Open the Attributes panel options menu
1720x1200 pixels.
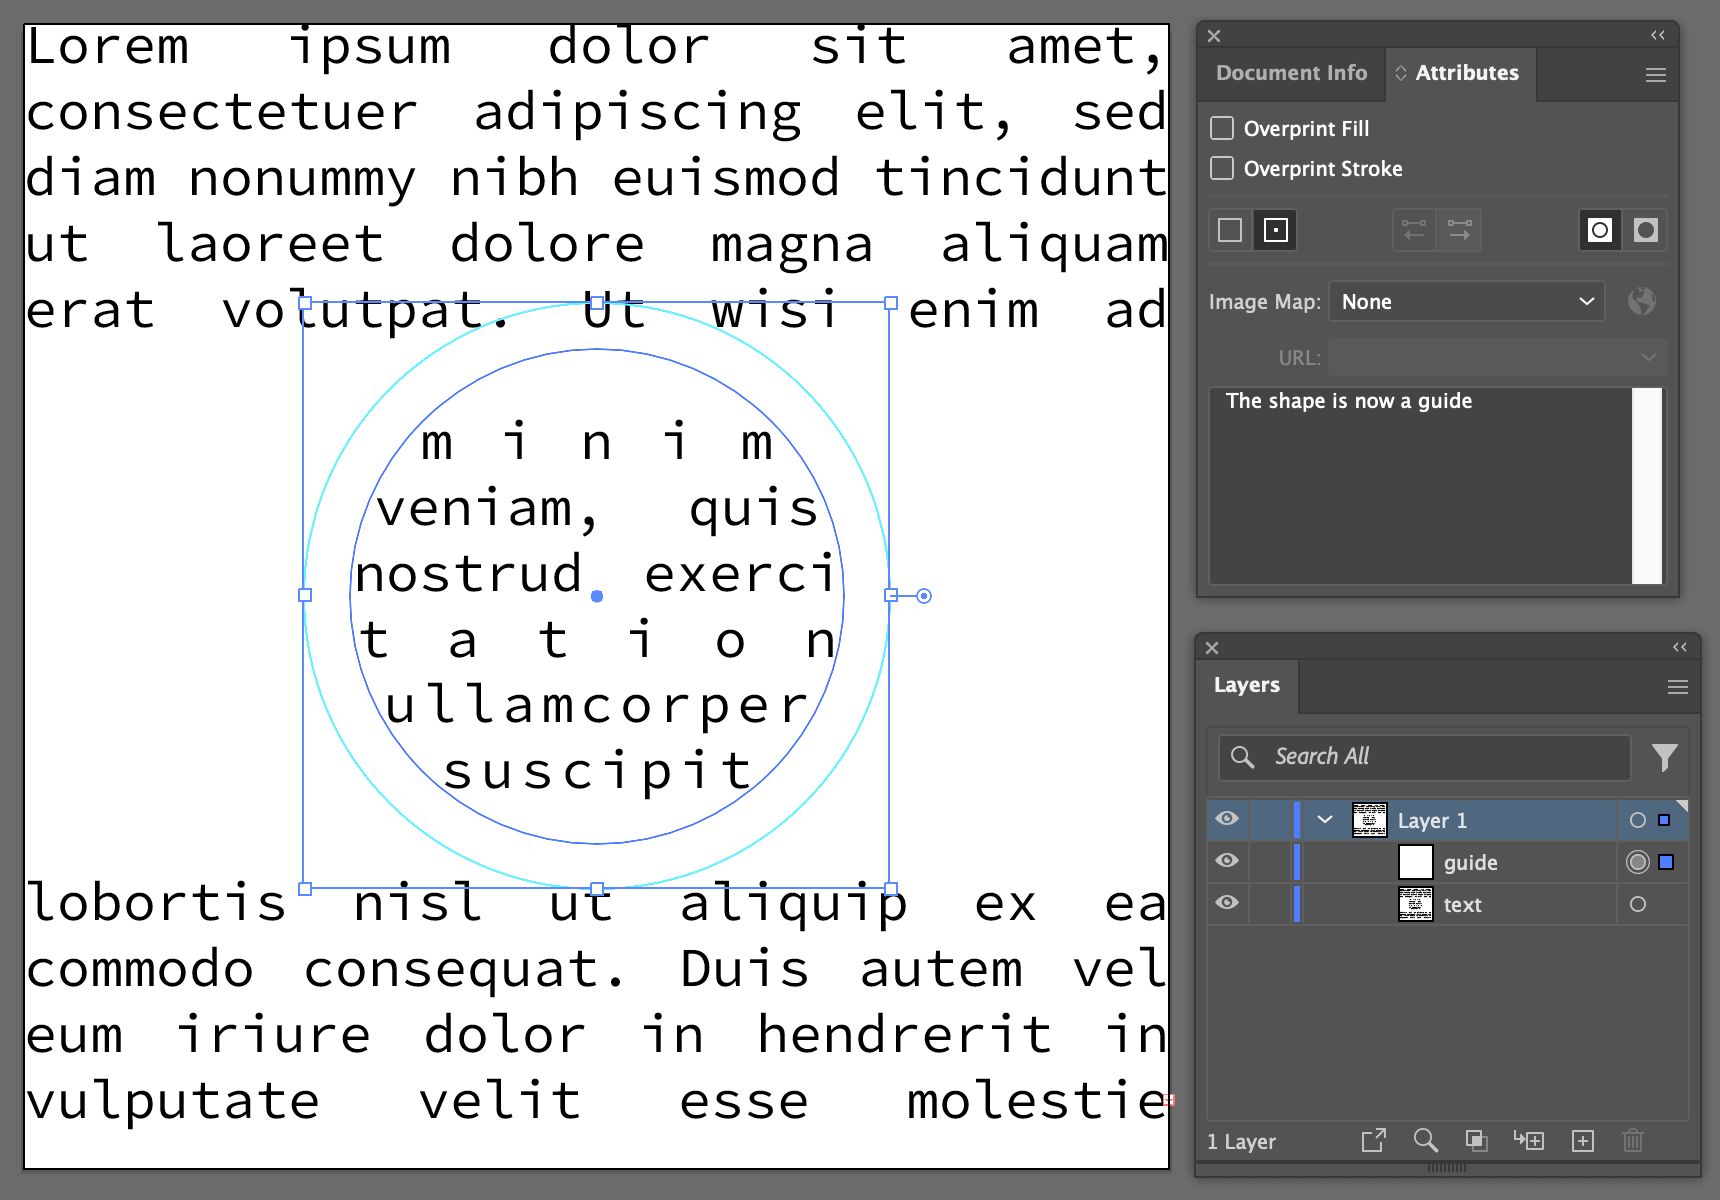point(1655,75)
